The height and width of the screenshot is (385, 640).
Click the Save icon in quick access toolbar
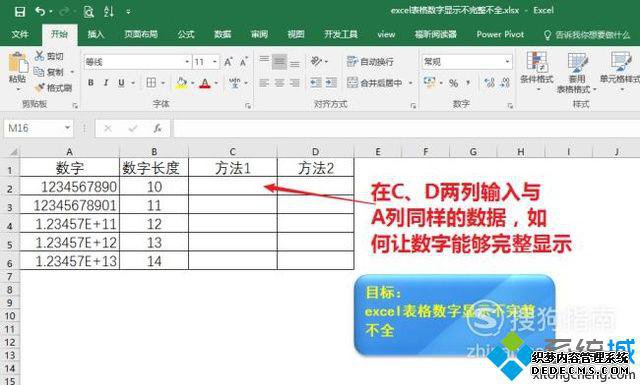click(x=19, y=11)
